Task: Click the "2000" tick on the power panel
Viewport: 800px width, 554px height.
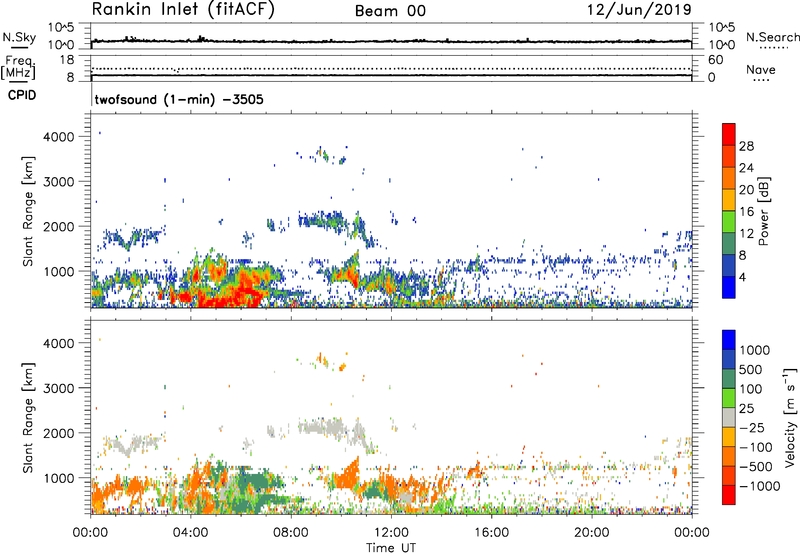Action: 59,226
